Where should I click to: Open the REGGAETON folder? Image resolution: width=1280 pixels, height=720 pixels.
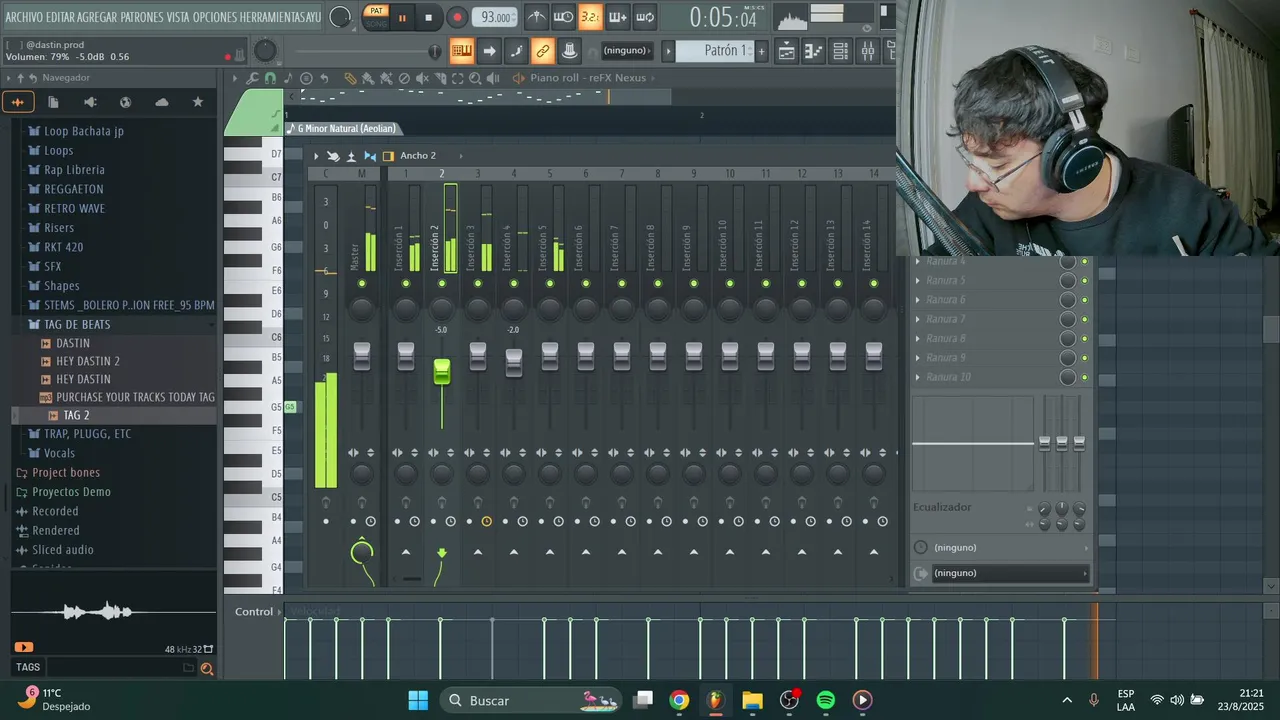coord(73,189)
